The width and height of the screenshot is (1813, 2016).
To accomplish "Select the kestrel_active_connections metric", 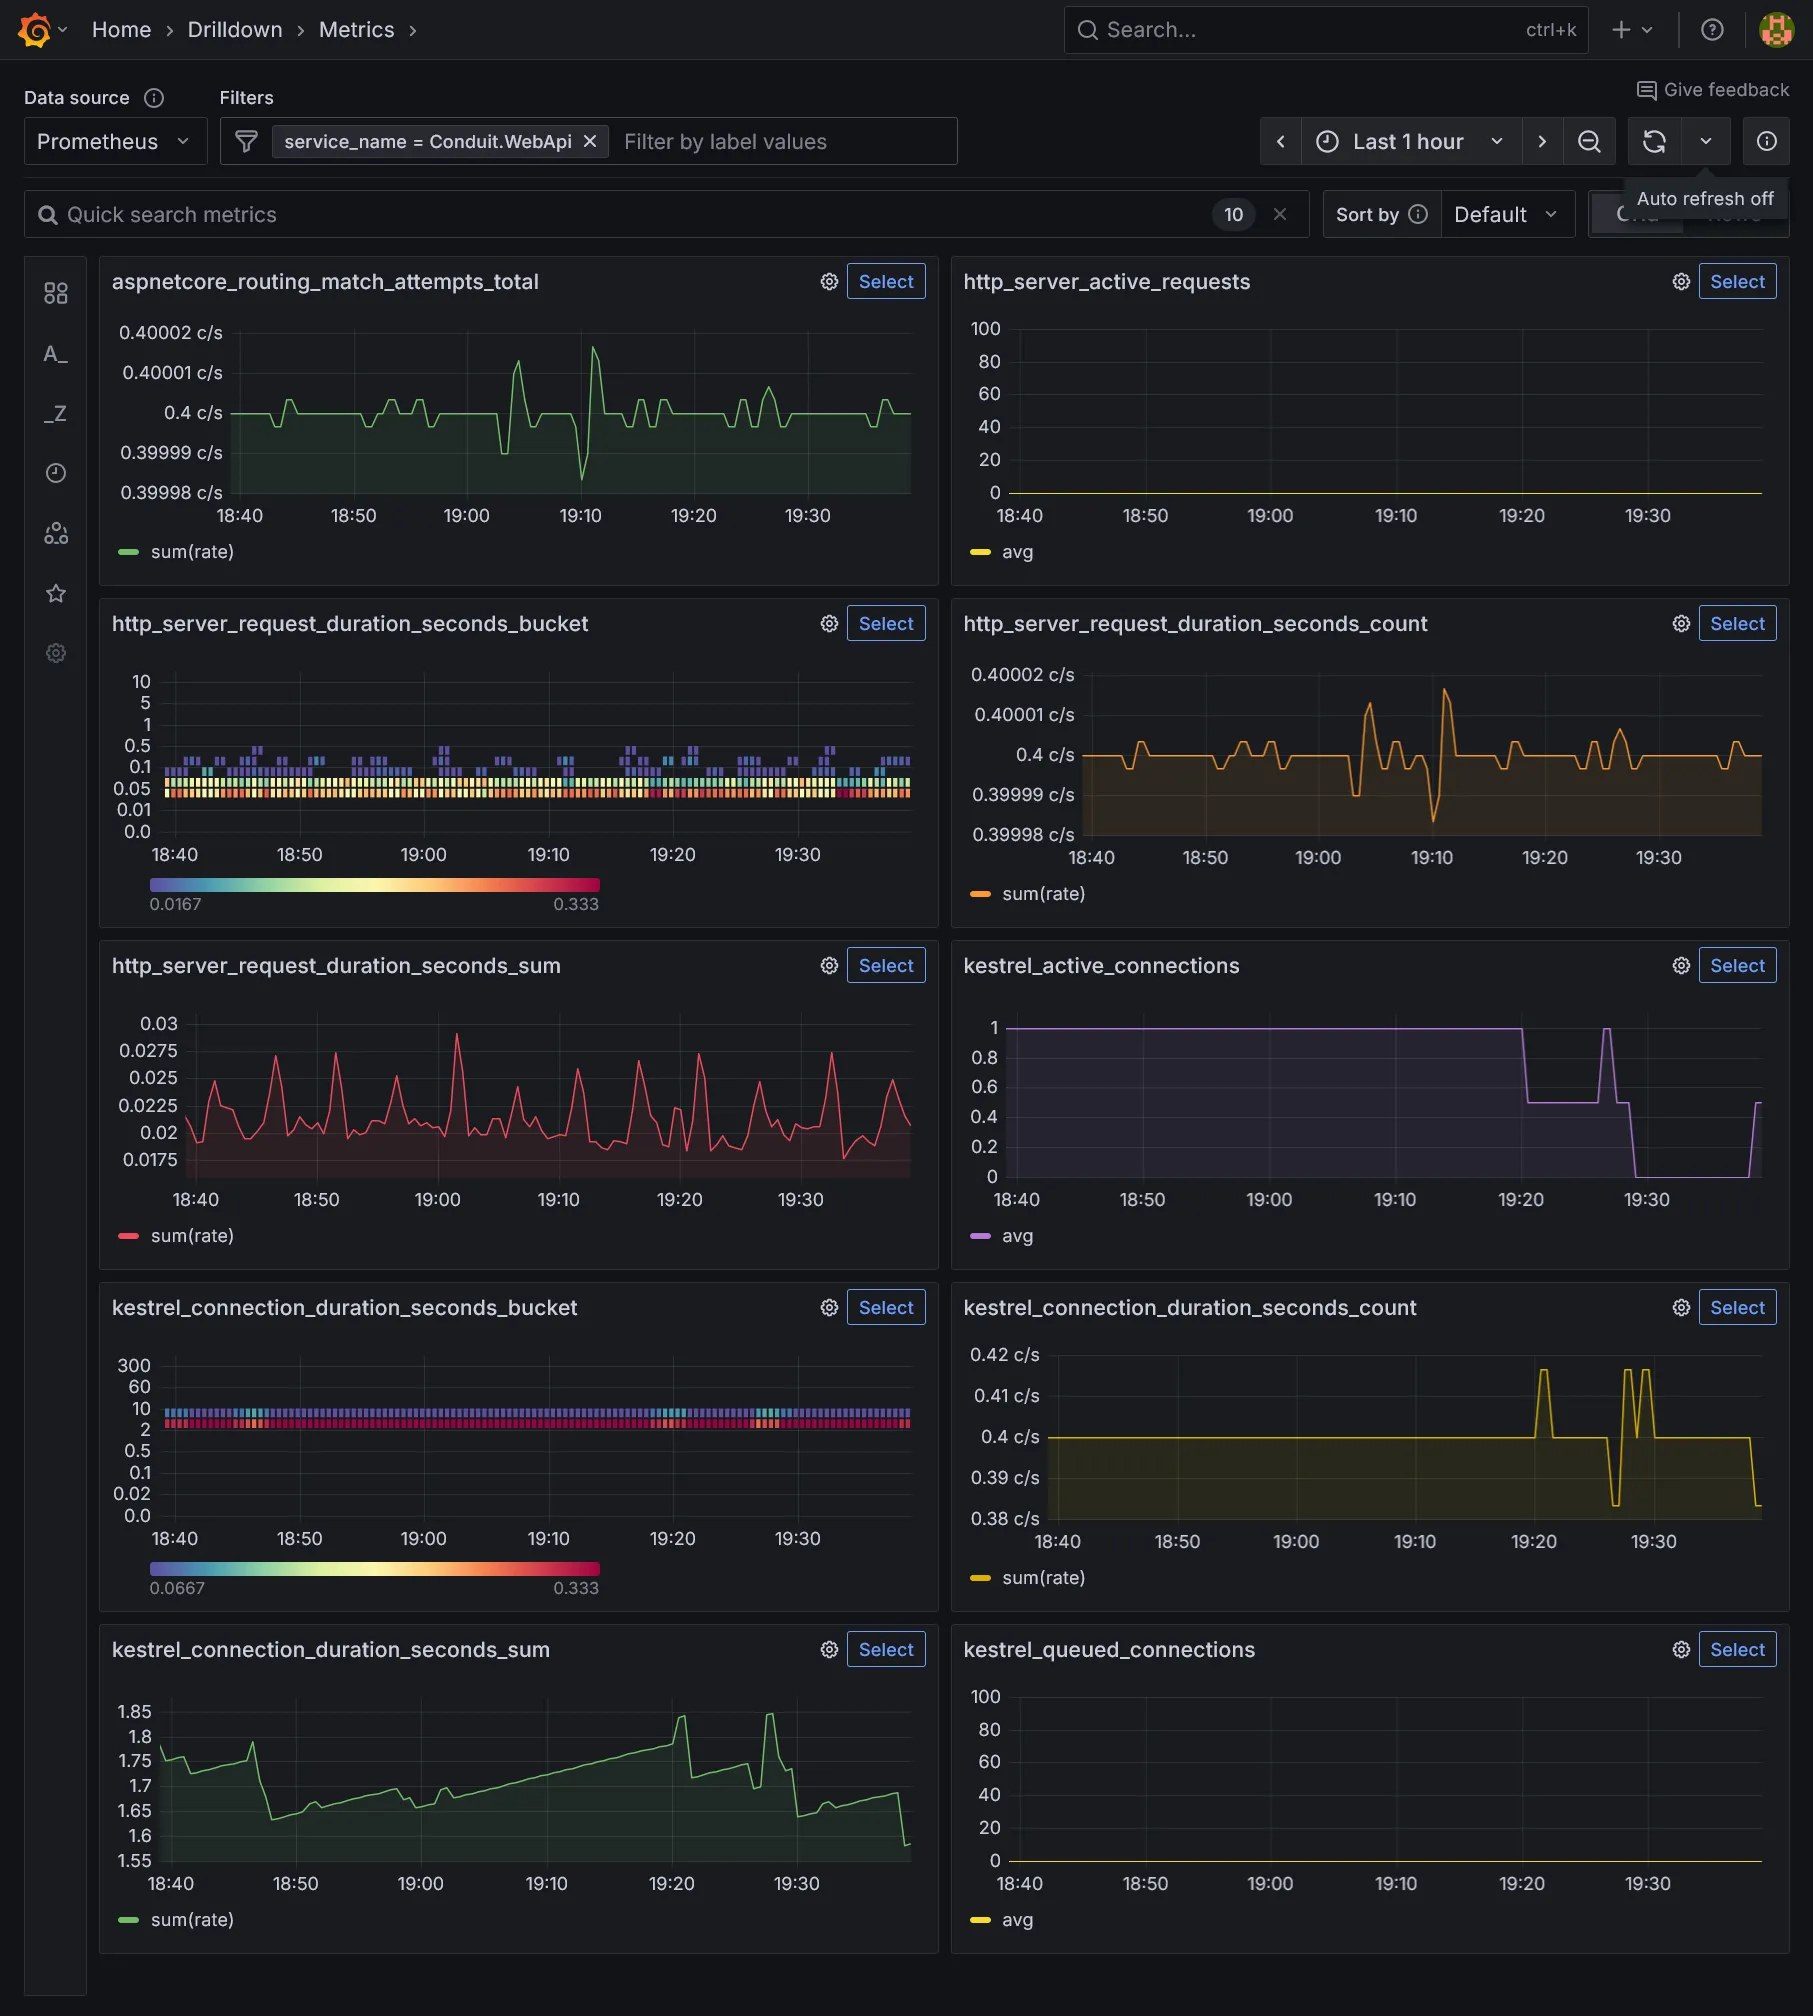I will [x=1737, y=965].
